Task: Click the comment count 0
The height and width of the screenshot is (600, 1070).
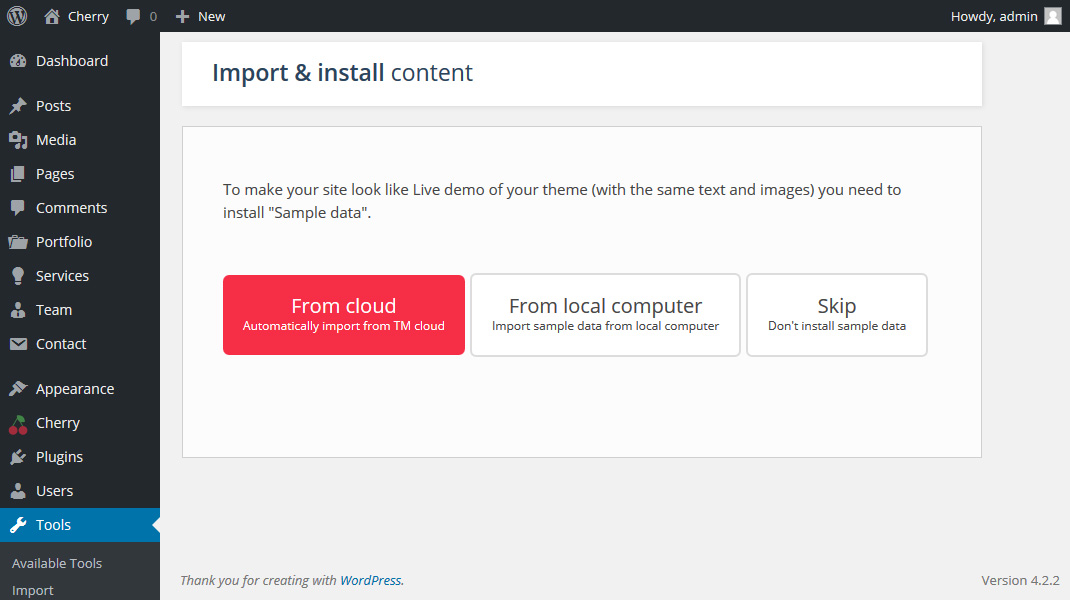Action: [154, 16]
